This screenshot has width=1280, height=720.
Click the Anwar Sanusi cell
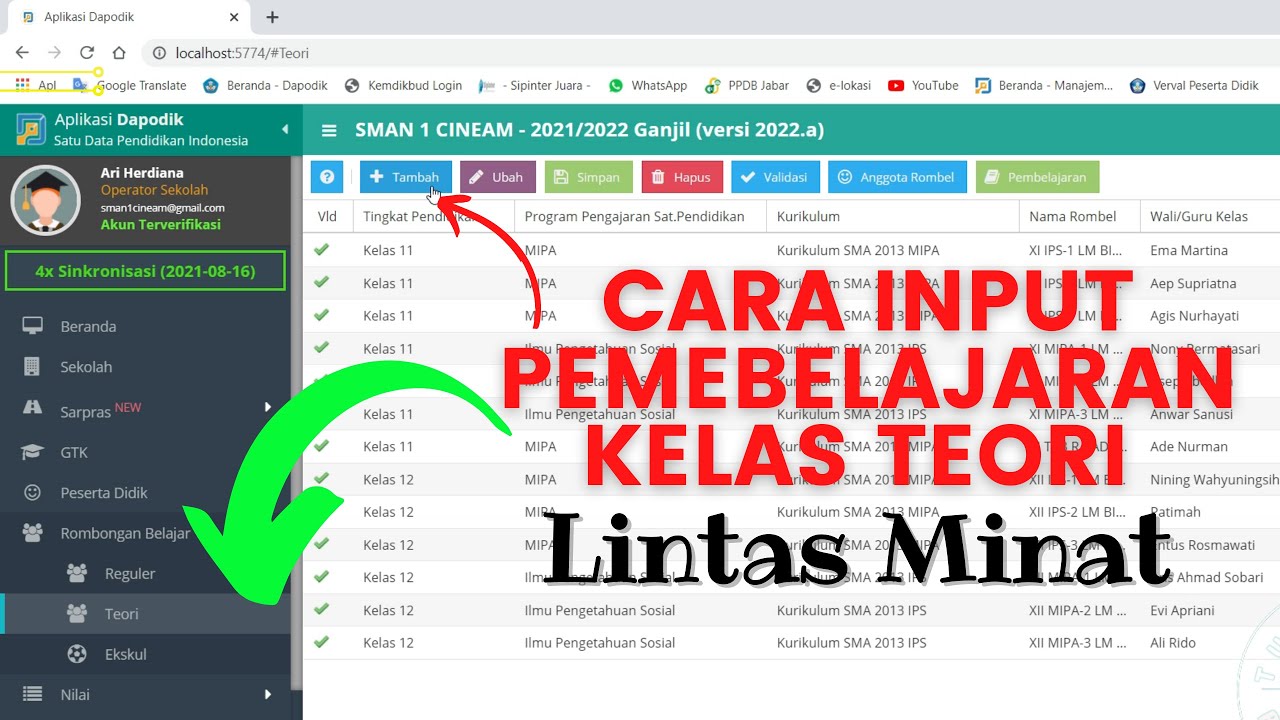(x=1191, y=414)
